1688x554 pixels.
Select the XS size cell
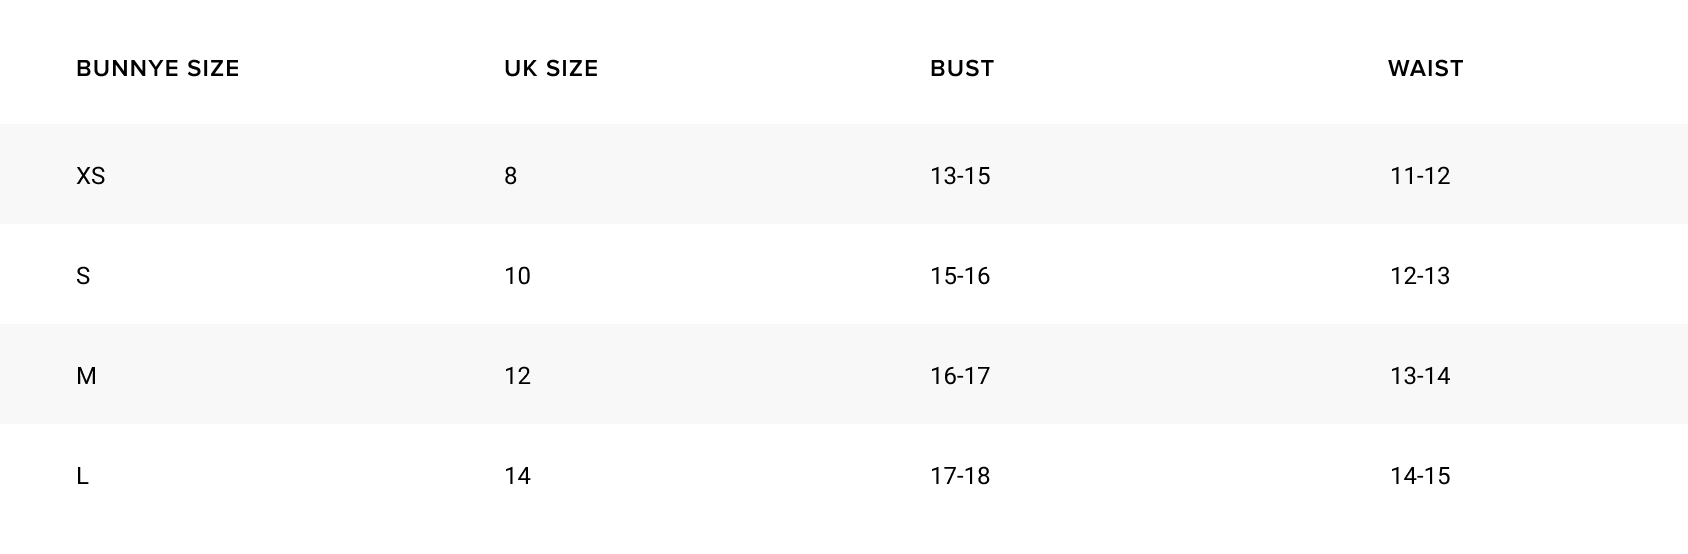[91, 176]
